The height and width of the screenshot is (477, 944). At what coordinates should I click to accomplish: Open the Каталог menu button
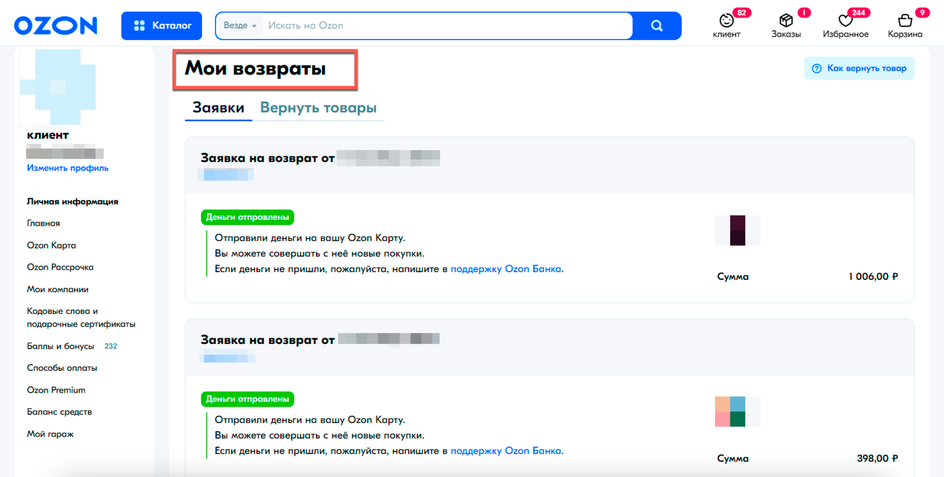pos(161,26)
